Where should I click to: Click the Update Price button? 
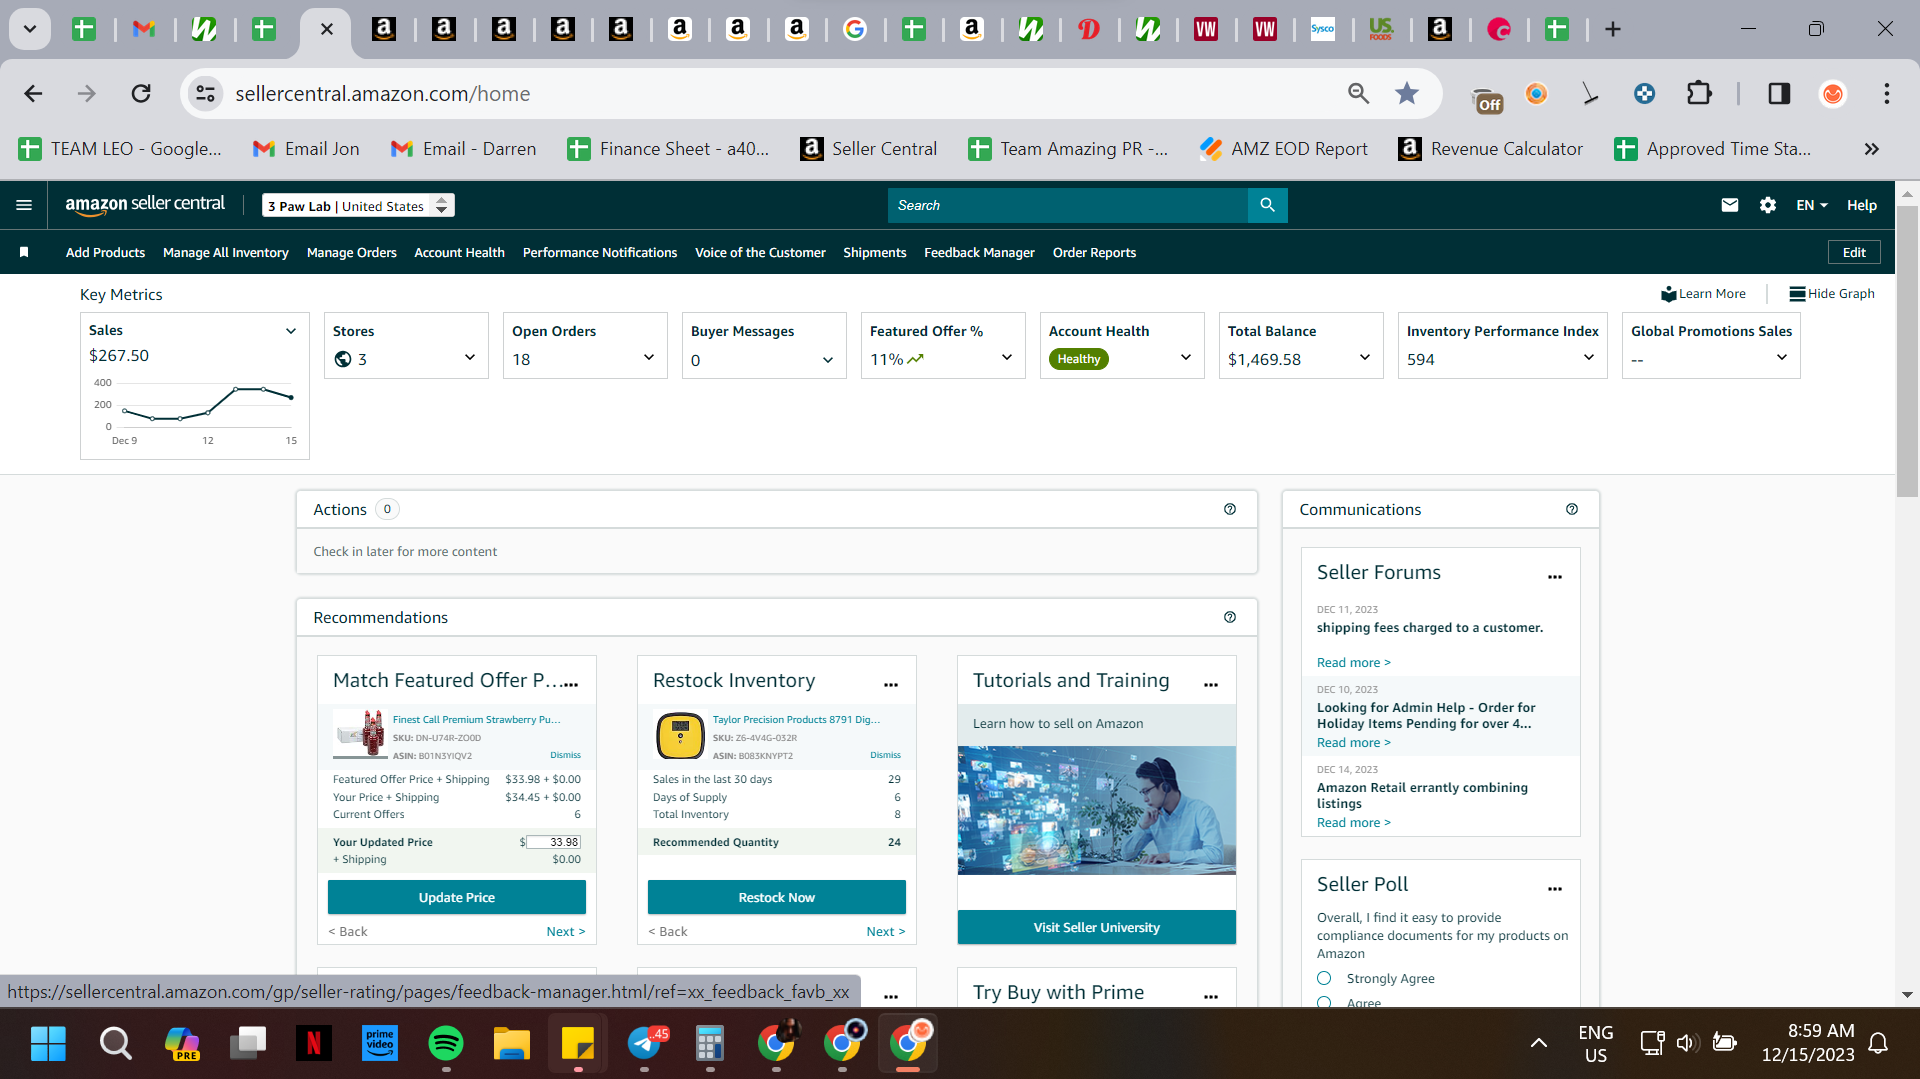457,897
